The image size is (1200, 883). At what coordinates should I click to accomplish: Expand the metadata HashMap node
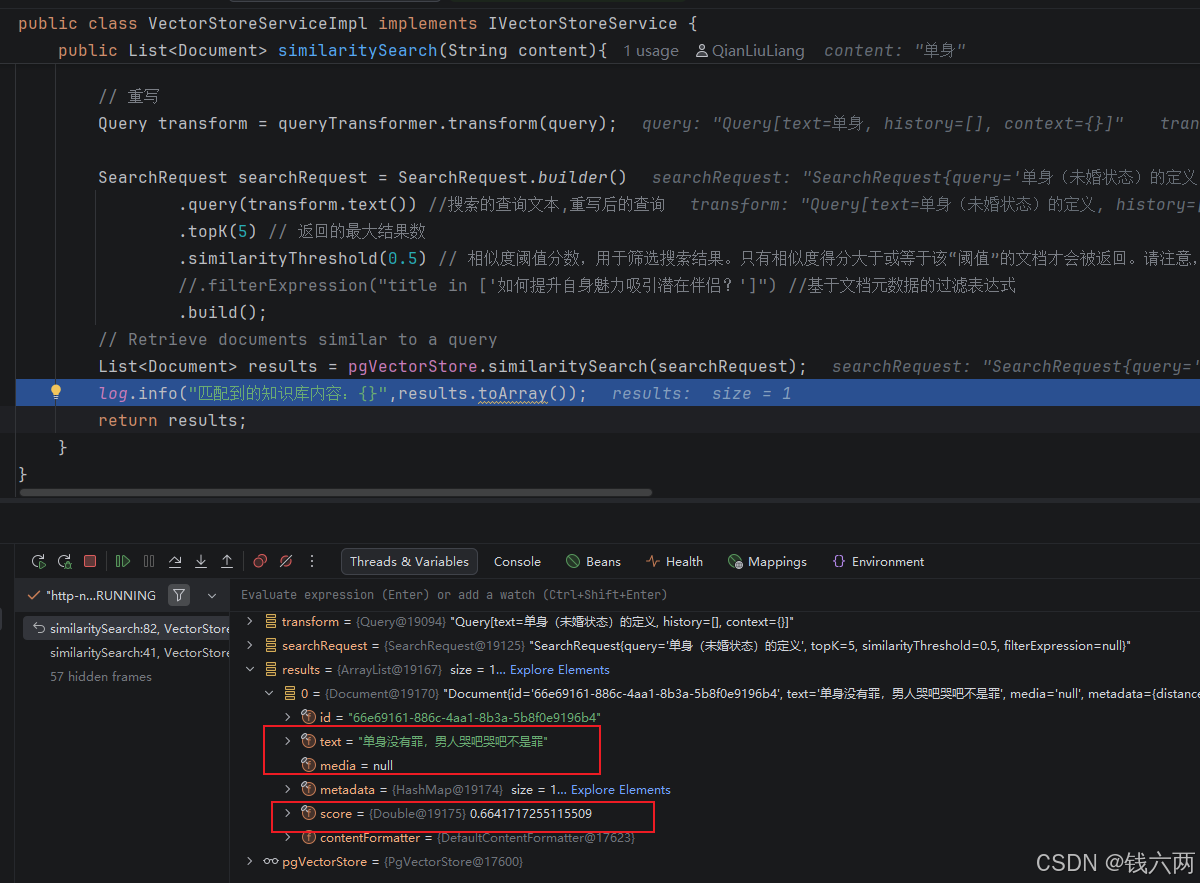pos(288,789)
